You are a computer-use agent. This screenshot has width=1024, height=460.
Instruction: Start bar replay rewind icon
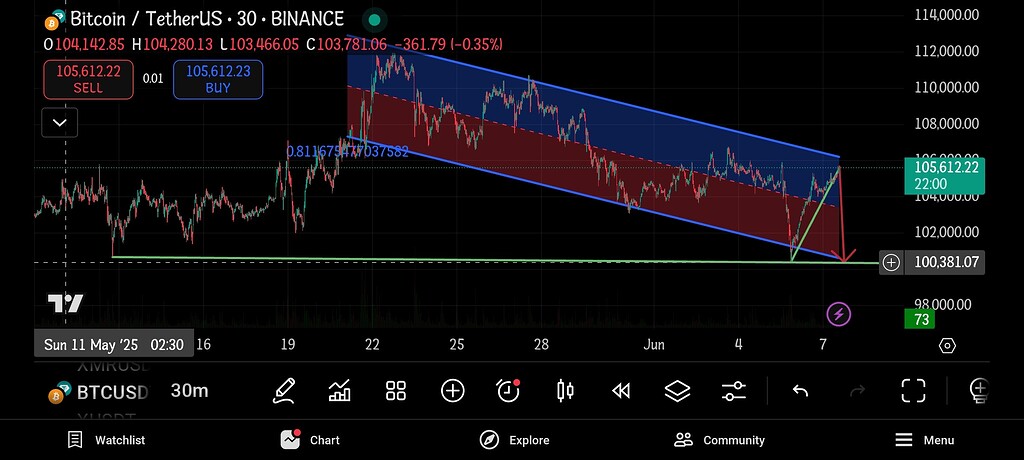[x=621, y=391]
